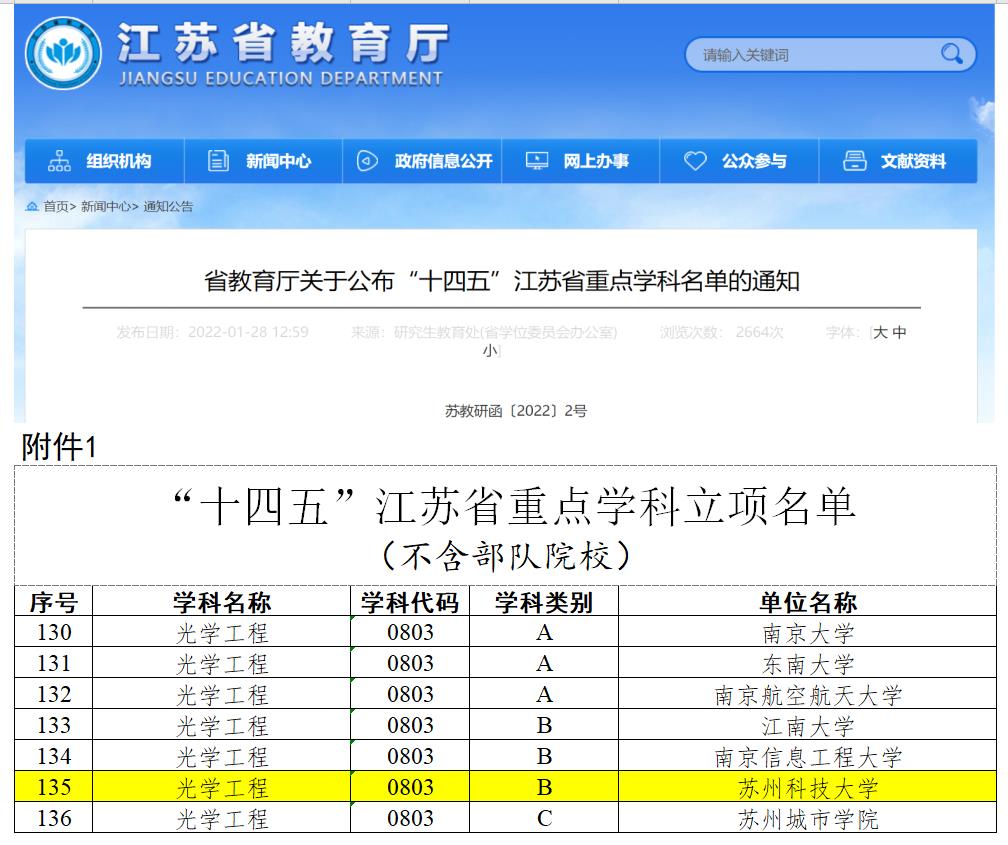Image resolution: width=1008 pixels, height=845 pixels.
Task: Click the heart icon beside 公众参与
Action: (x=695, y=161)
